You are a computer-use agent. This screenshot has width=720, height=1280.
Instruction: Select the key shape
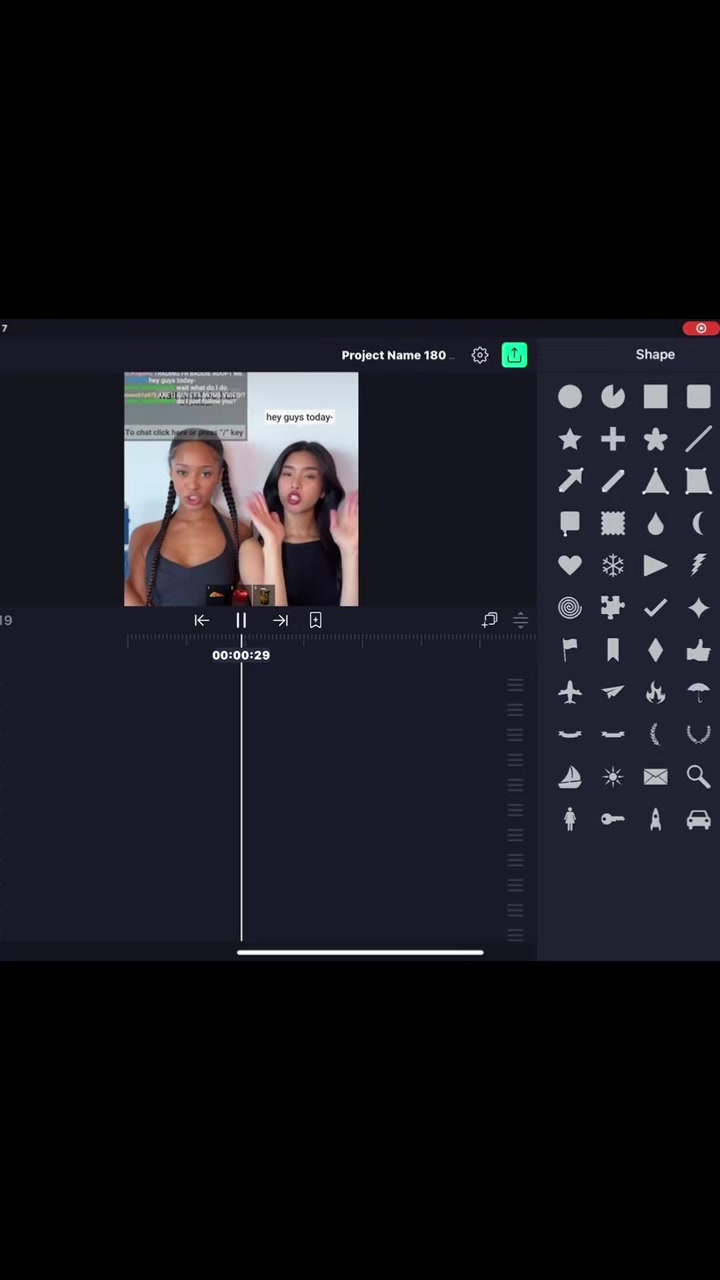(x=612, y=819)
